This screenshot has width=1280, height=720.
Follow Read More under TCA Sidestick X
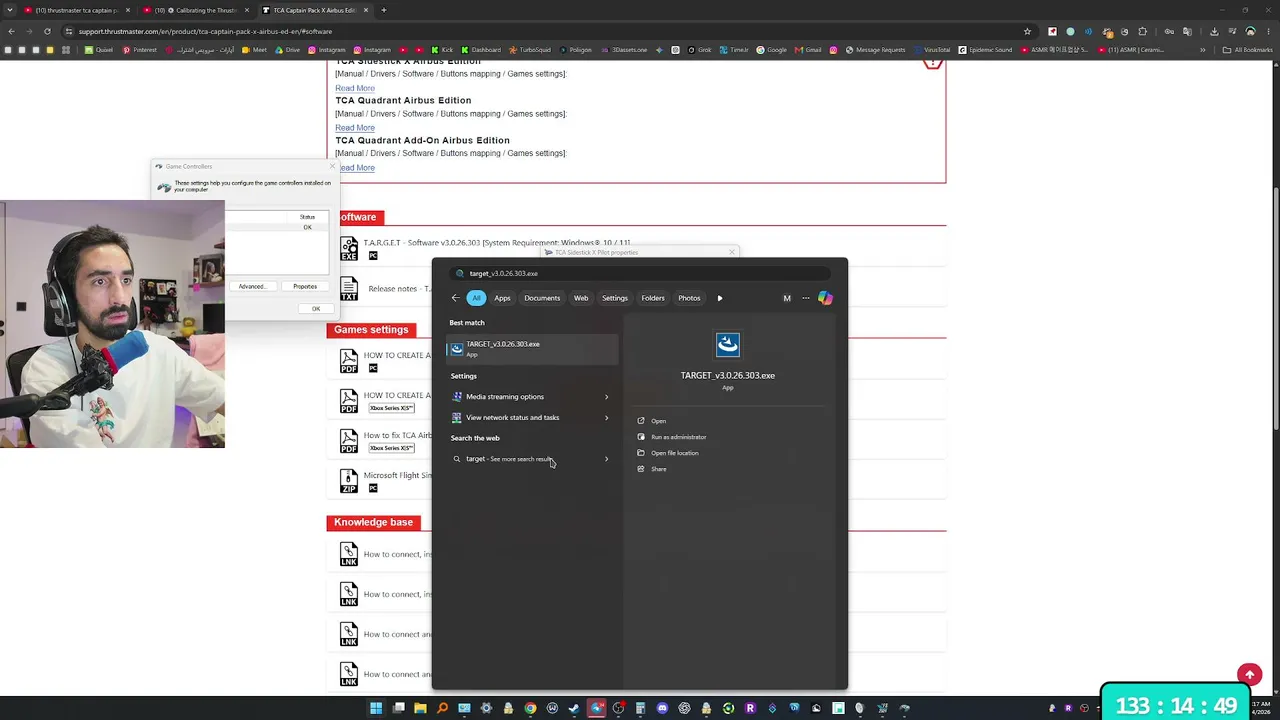pos(355,88)
